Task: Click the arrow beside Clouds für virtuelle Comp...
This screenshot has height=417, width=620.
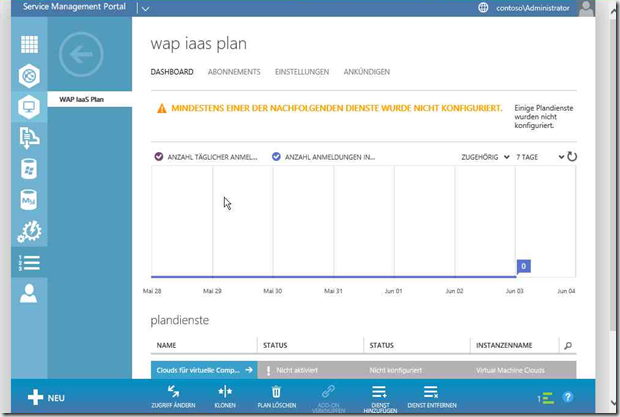Action: coord(249,370)
